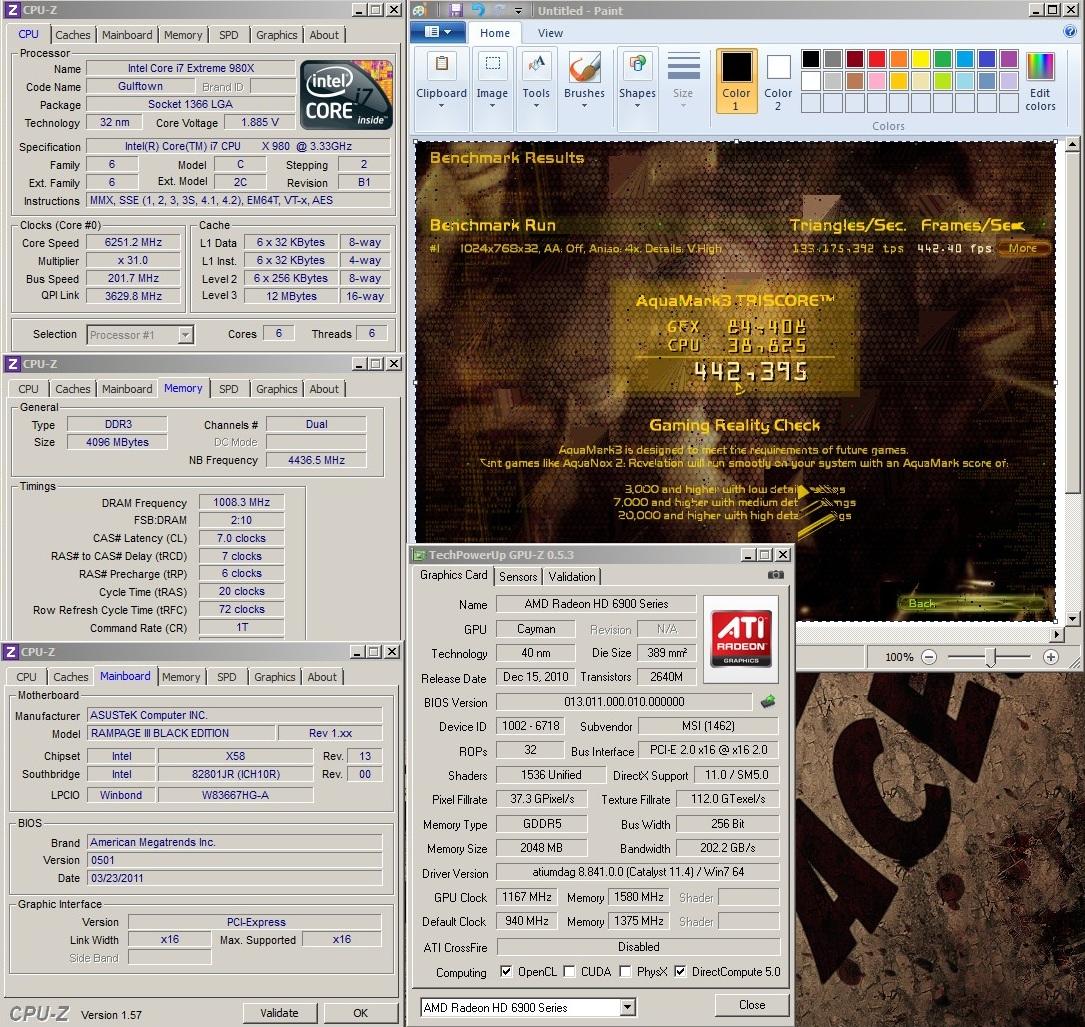Expand the Clipboard dropdown arrow
Screen dimensions: 1085x1027
[x=441, y=106]
